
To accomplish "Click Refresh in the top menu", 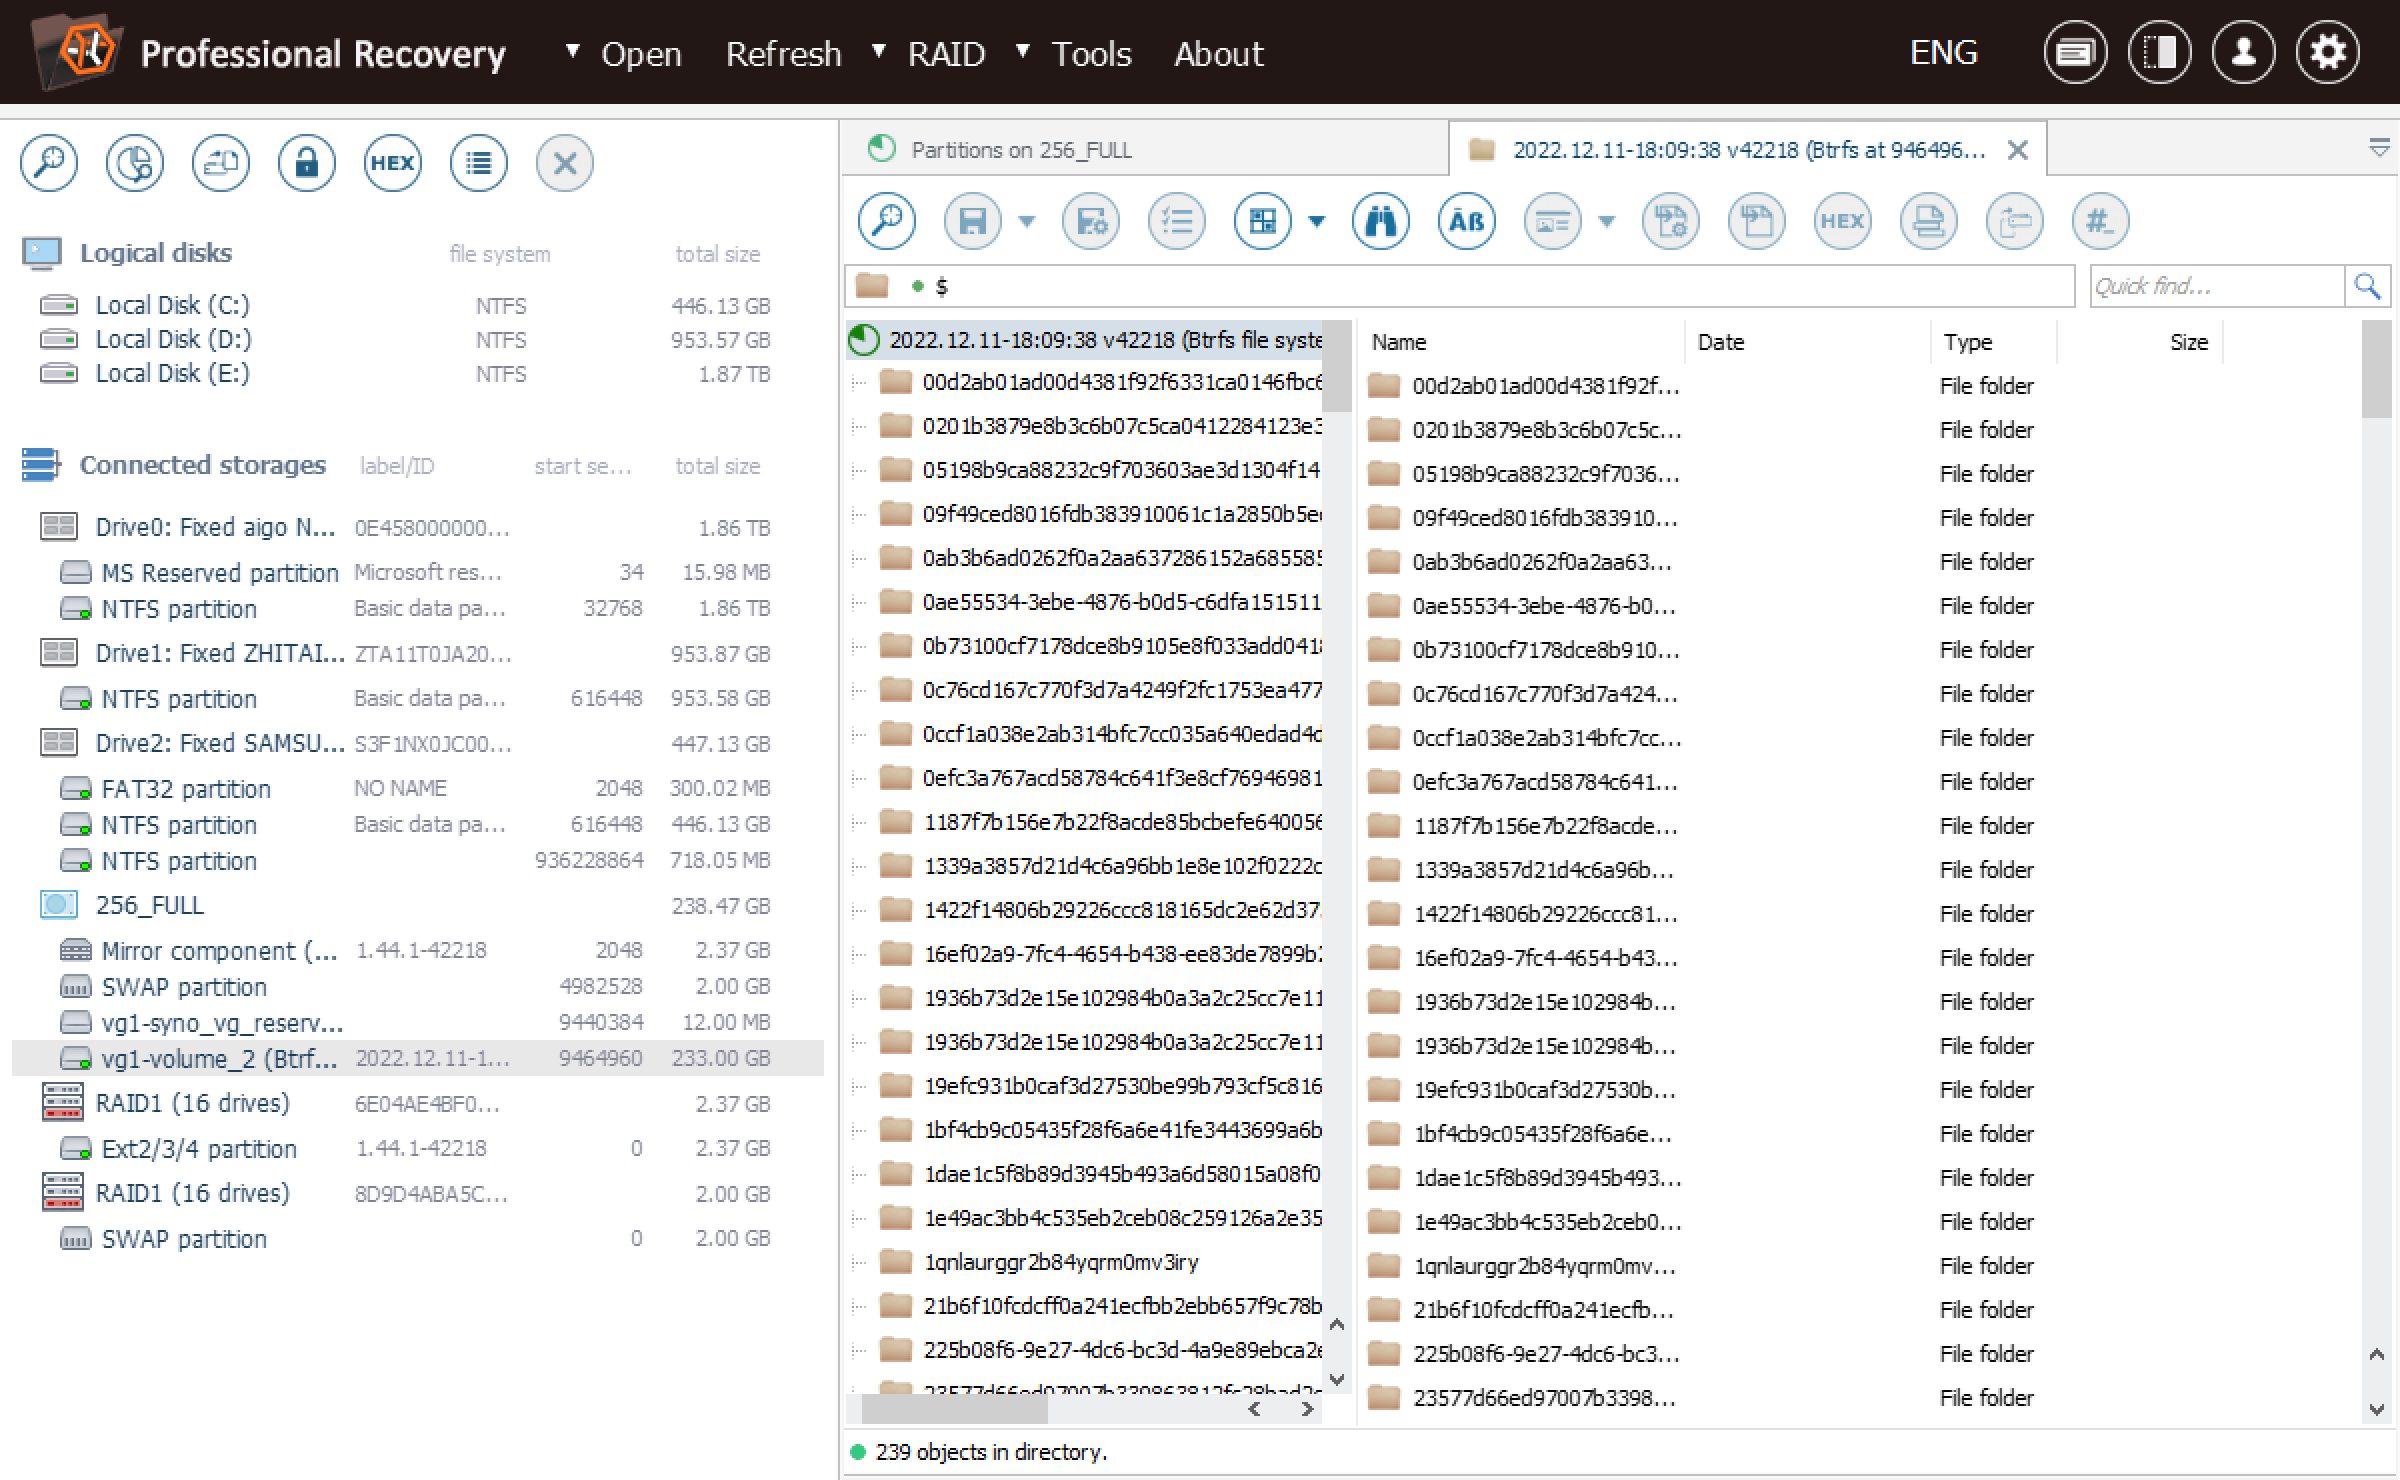I will pyautogui.click(x=784, y=54).
